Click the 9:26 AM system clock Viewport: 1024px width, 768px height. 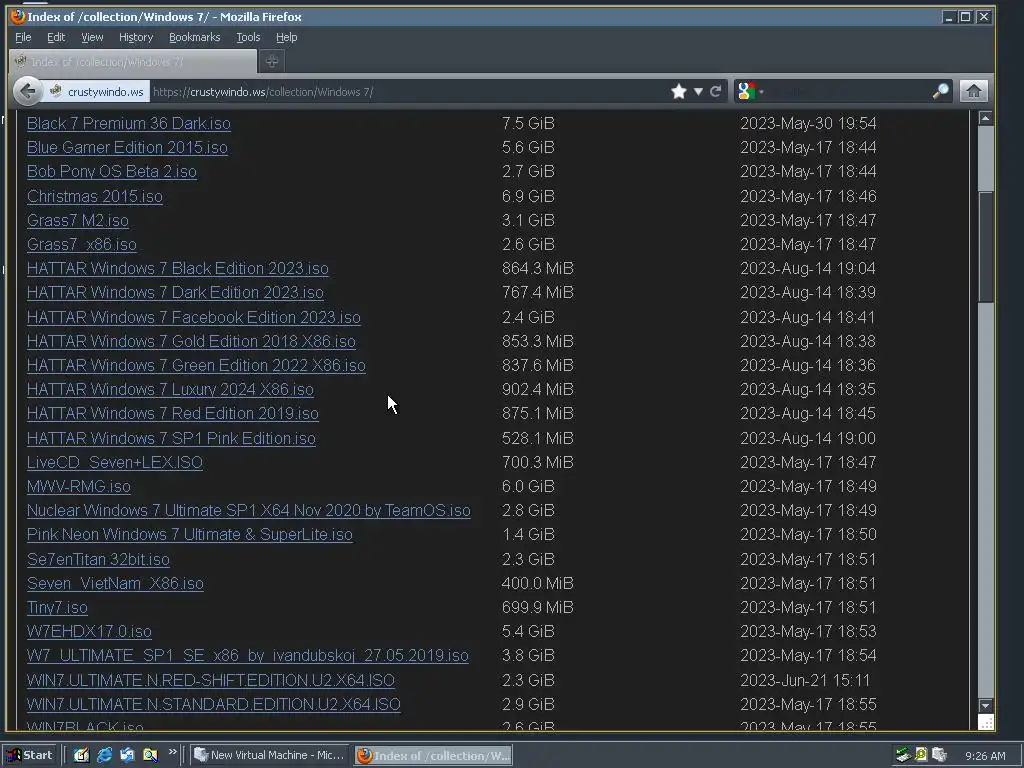[985, 756]
